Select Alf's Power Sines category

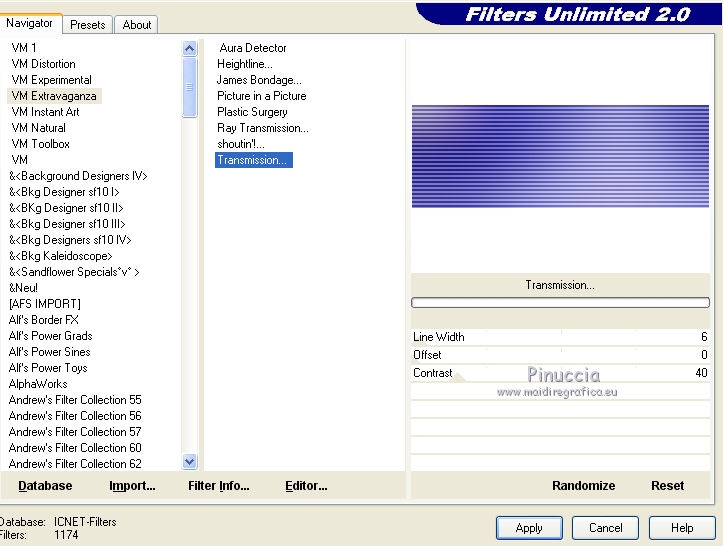click(x=49, y=352)
